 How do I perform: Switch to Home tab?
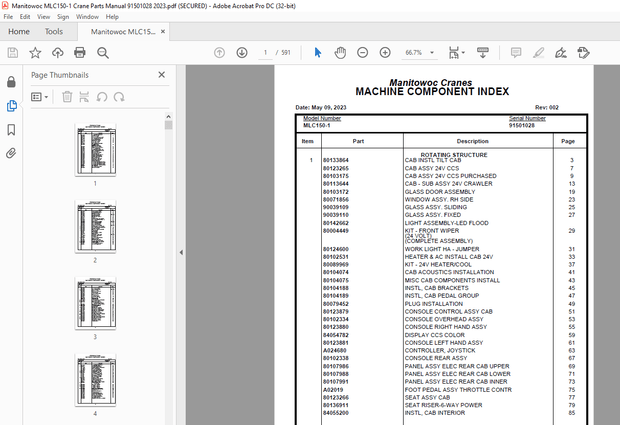[x=19, y=32]
